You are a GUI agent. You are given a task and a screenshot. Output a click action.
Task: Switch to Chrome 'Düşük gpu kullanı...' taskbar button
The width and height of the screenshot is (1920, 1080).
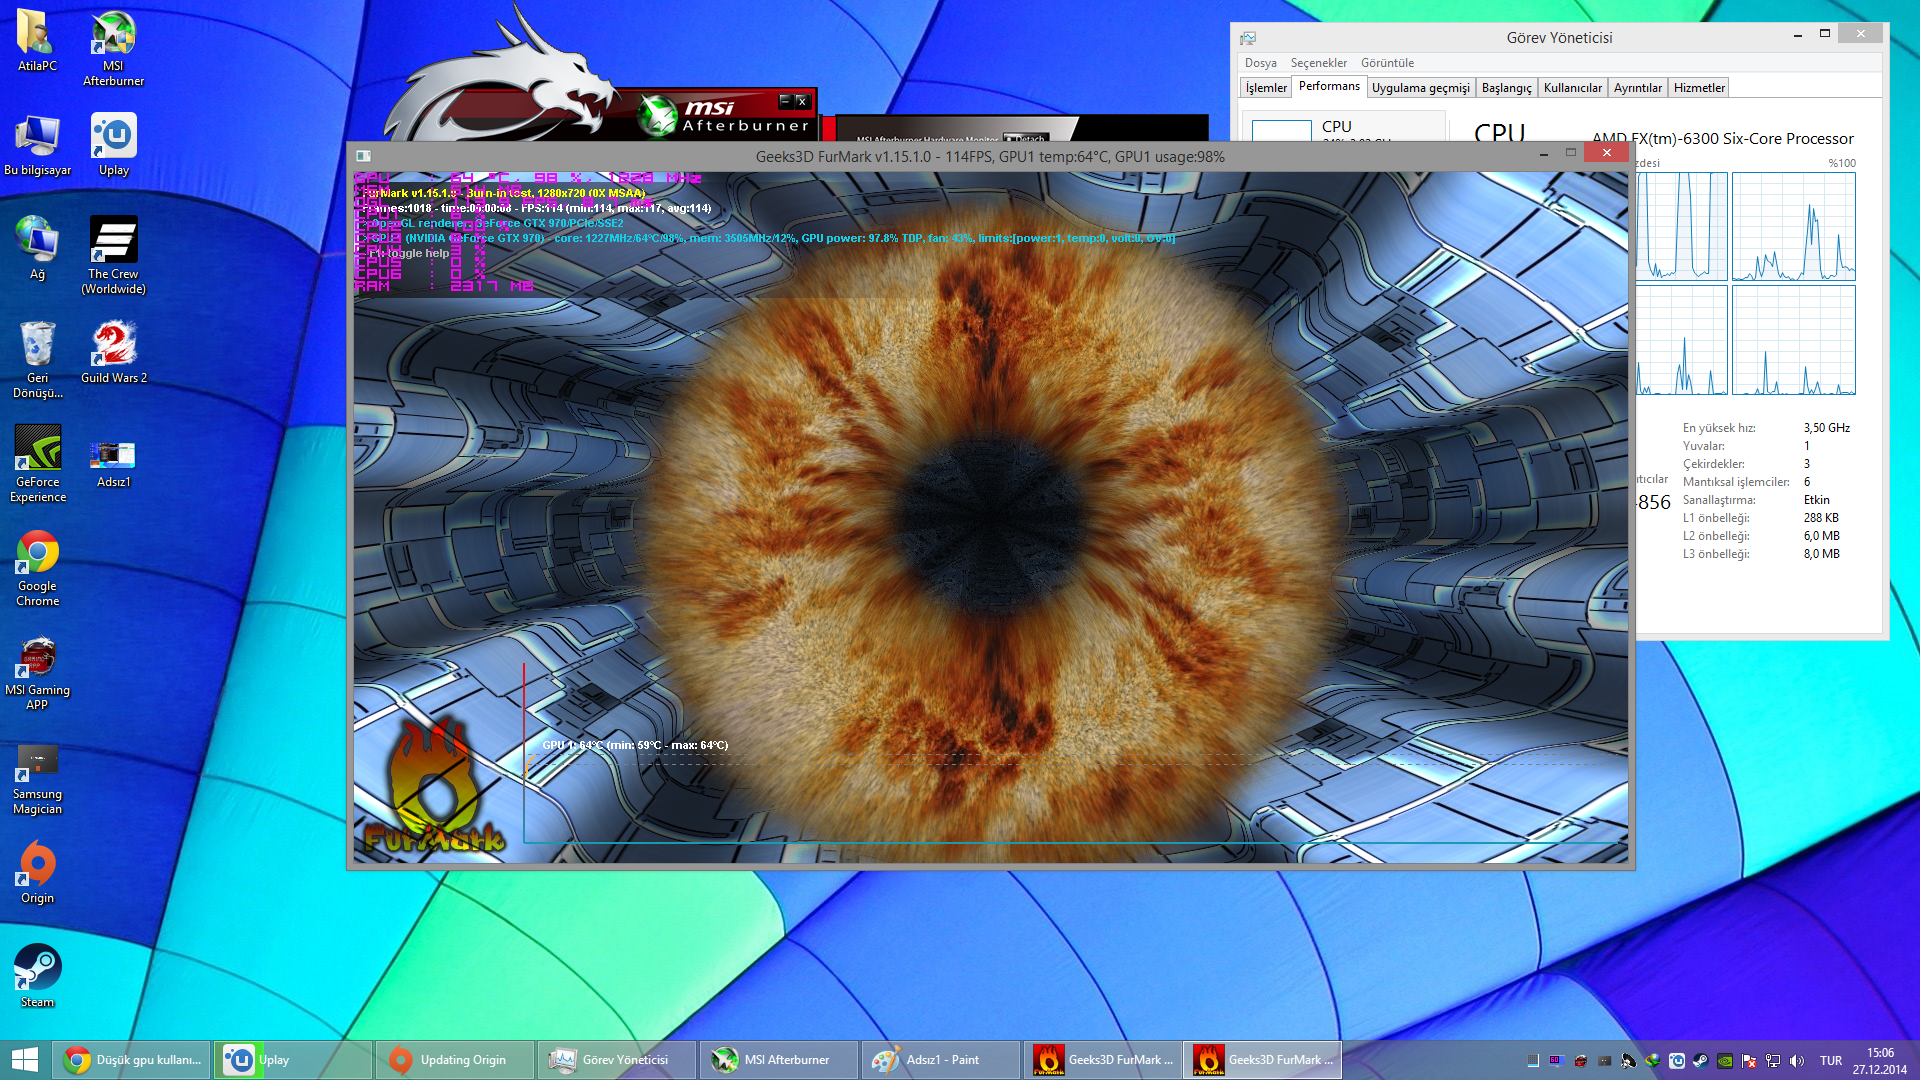[131, 1060]
